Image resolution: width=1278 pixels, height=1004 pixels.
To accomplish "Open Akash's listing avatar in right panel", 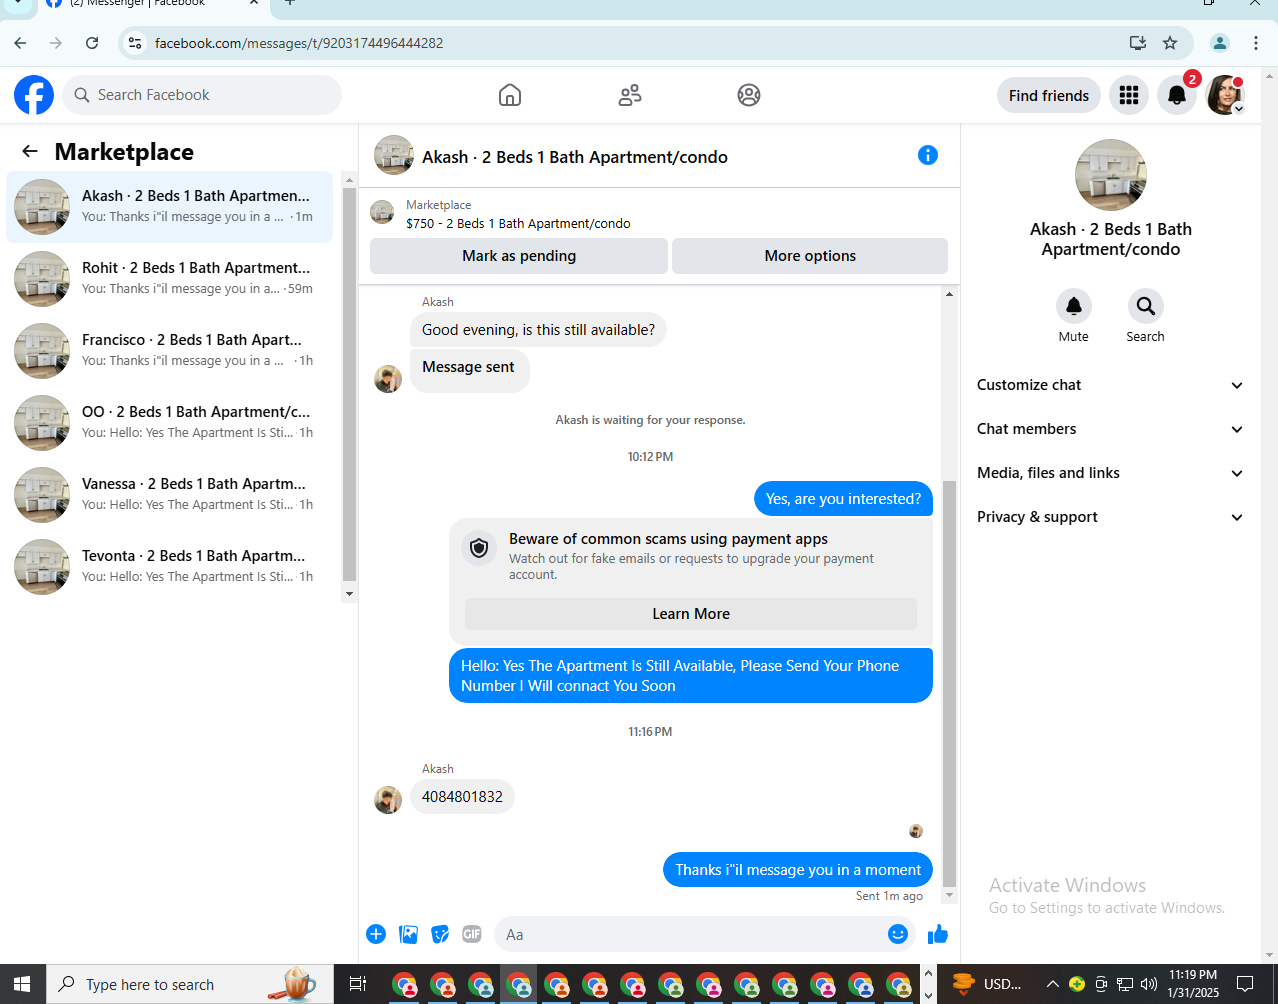I will (1111, 175).
